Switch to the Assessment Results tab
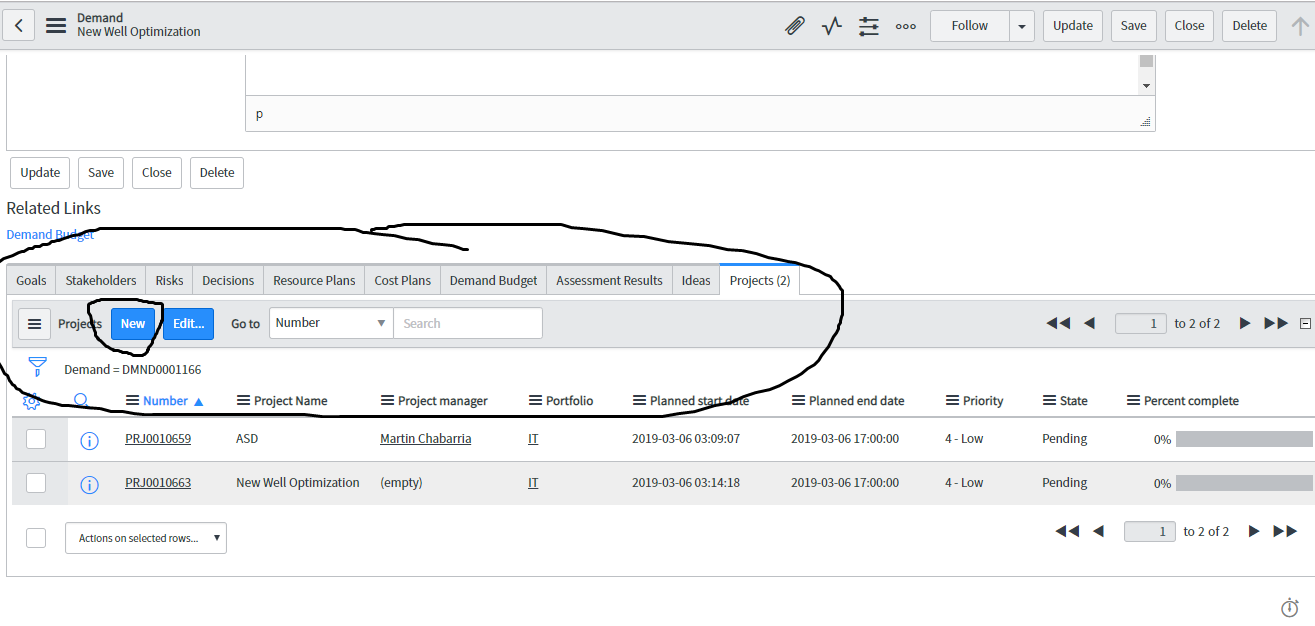 (609, 280)
